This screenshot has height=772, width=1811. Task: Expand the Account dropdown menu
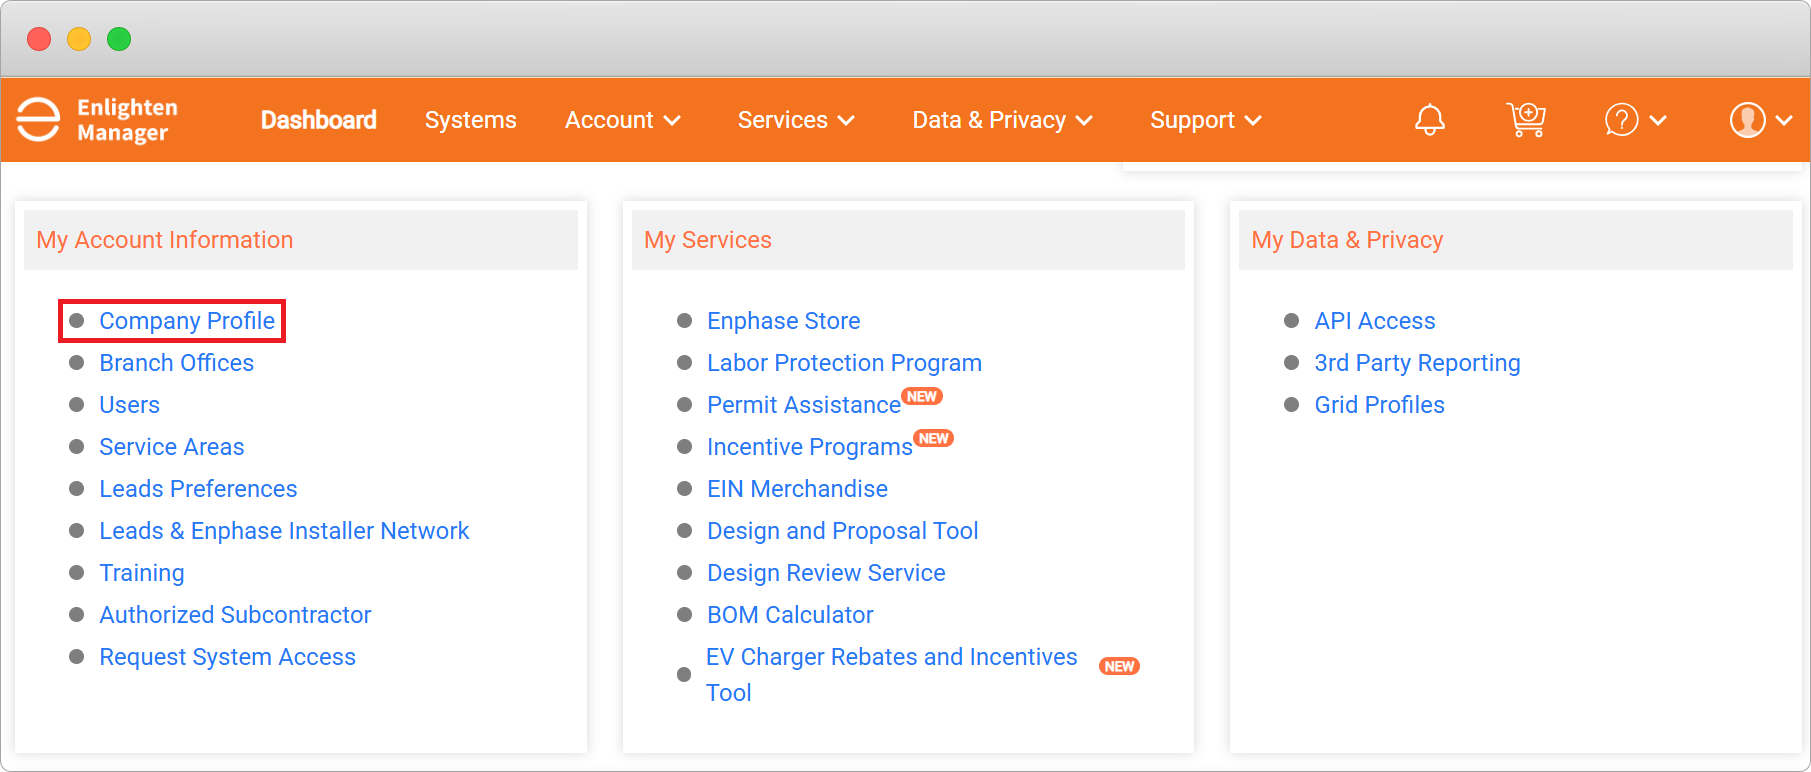622,120
